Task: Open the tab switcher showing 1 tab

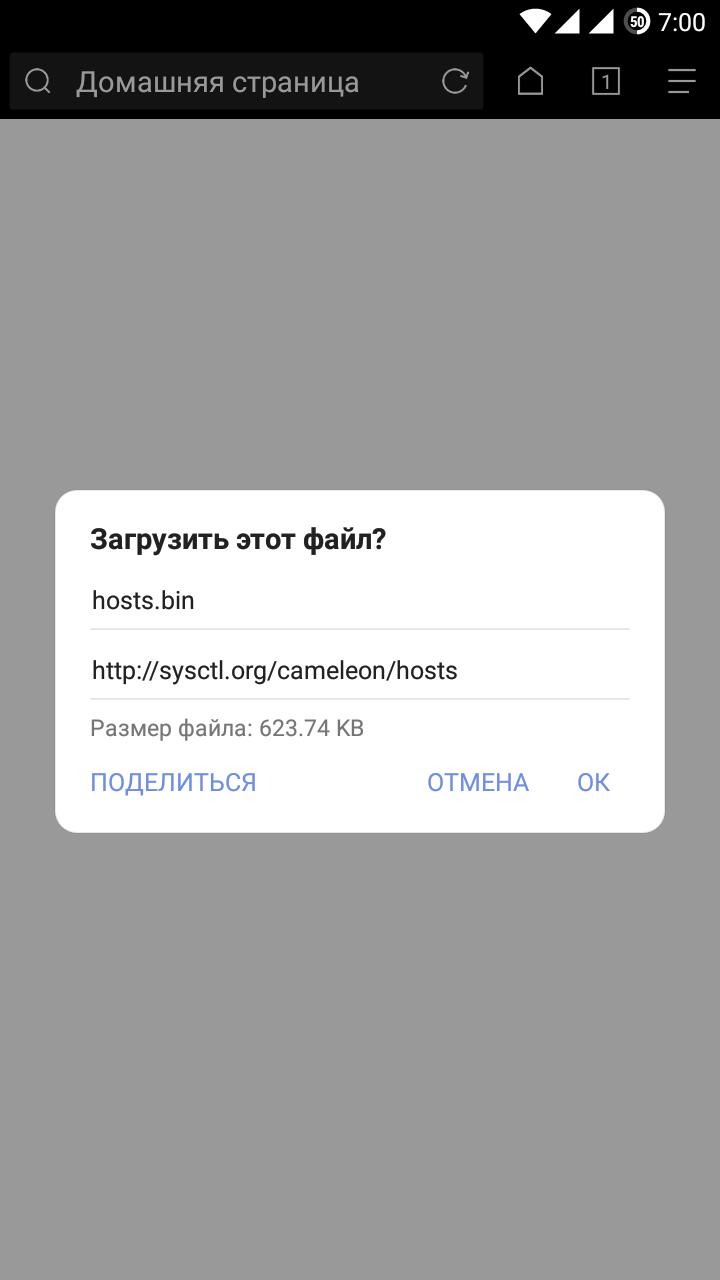Action: coord(605,81)
